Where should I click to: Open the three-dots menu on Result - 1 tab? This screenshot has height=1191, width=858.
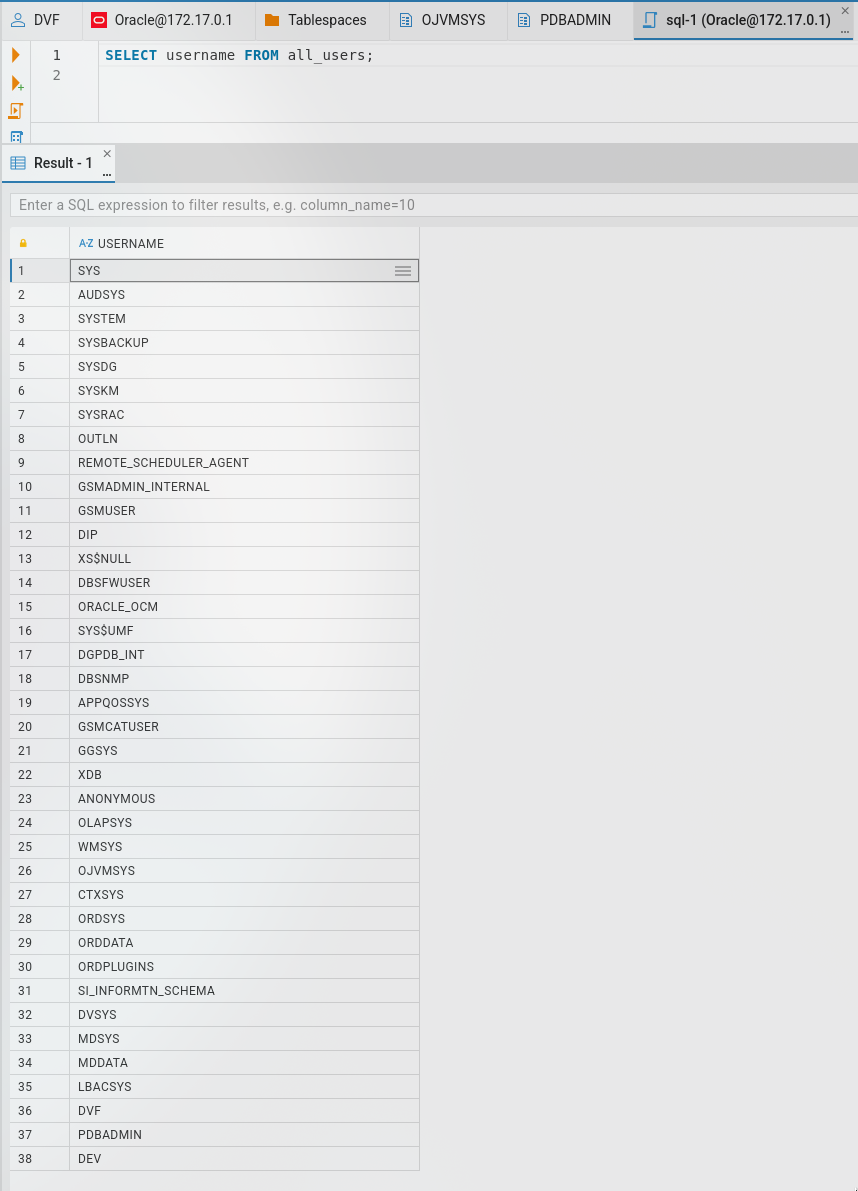pos(107,174)
